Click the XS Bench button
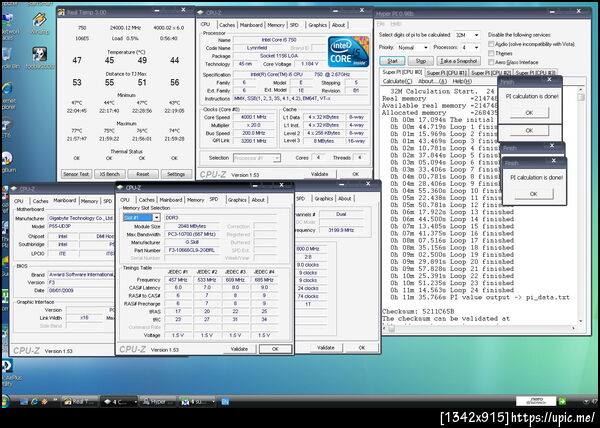Image resolution: width=600 pixels, height=428 pixels. coord(109,174)
